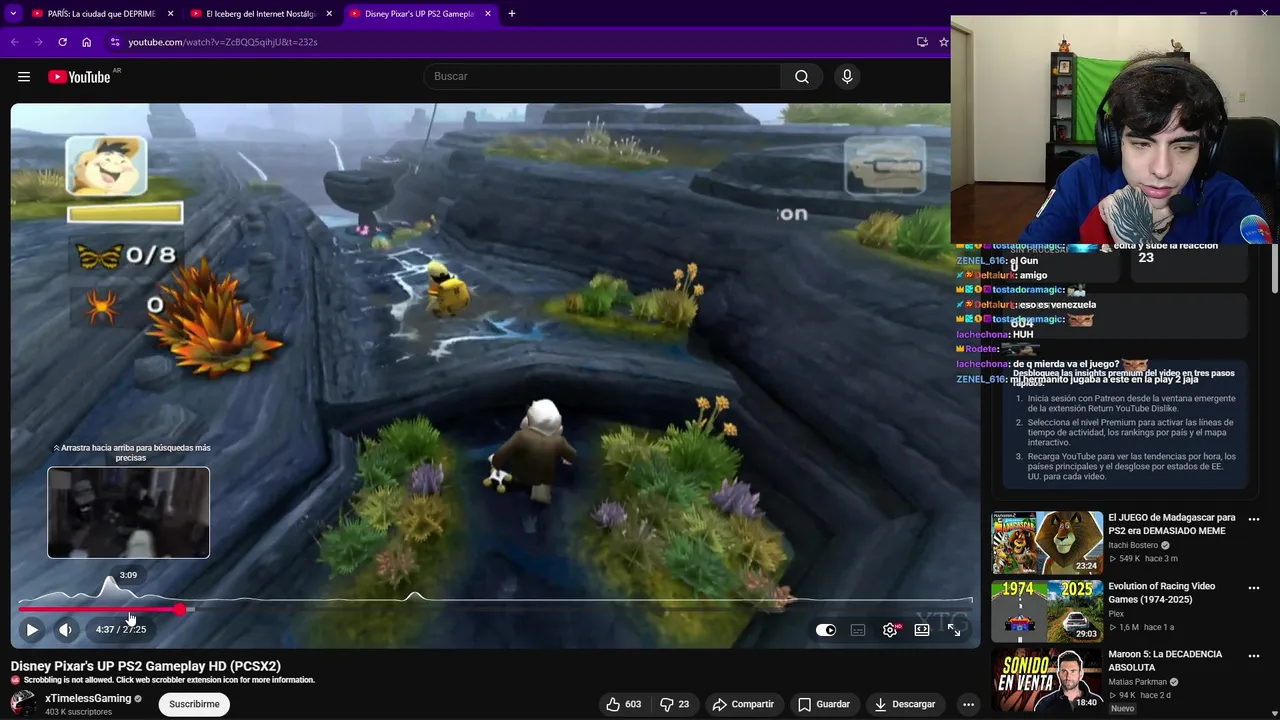1280x720 pixels.
Task: Select the Disney Pixar's UP PS2 tab
Action: (x=418, y=14)
